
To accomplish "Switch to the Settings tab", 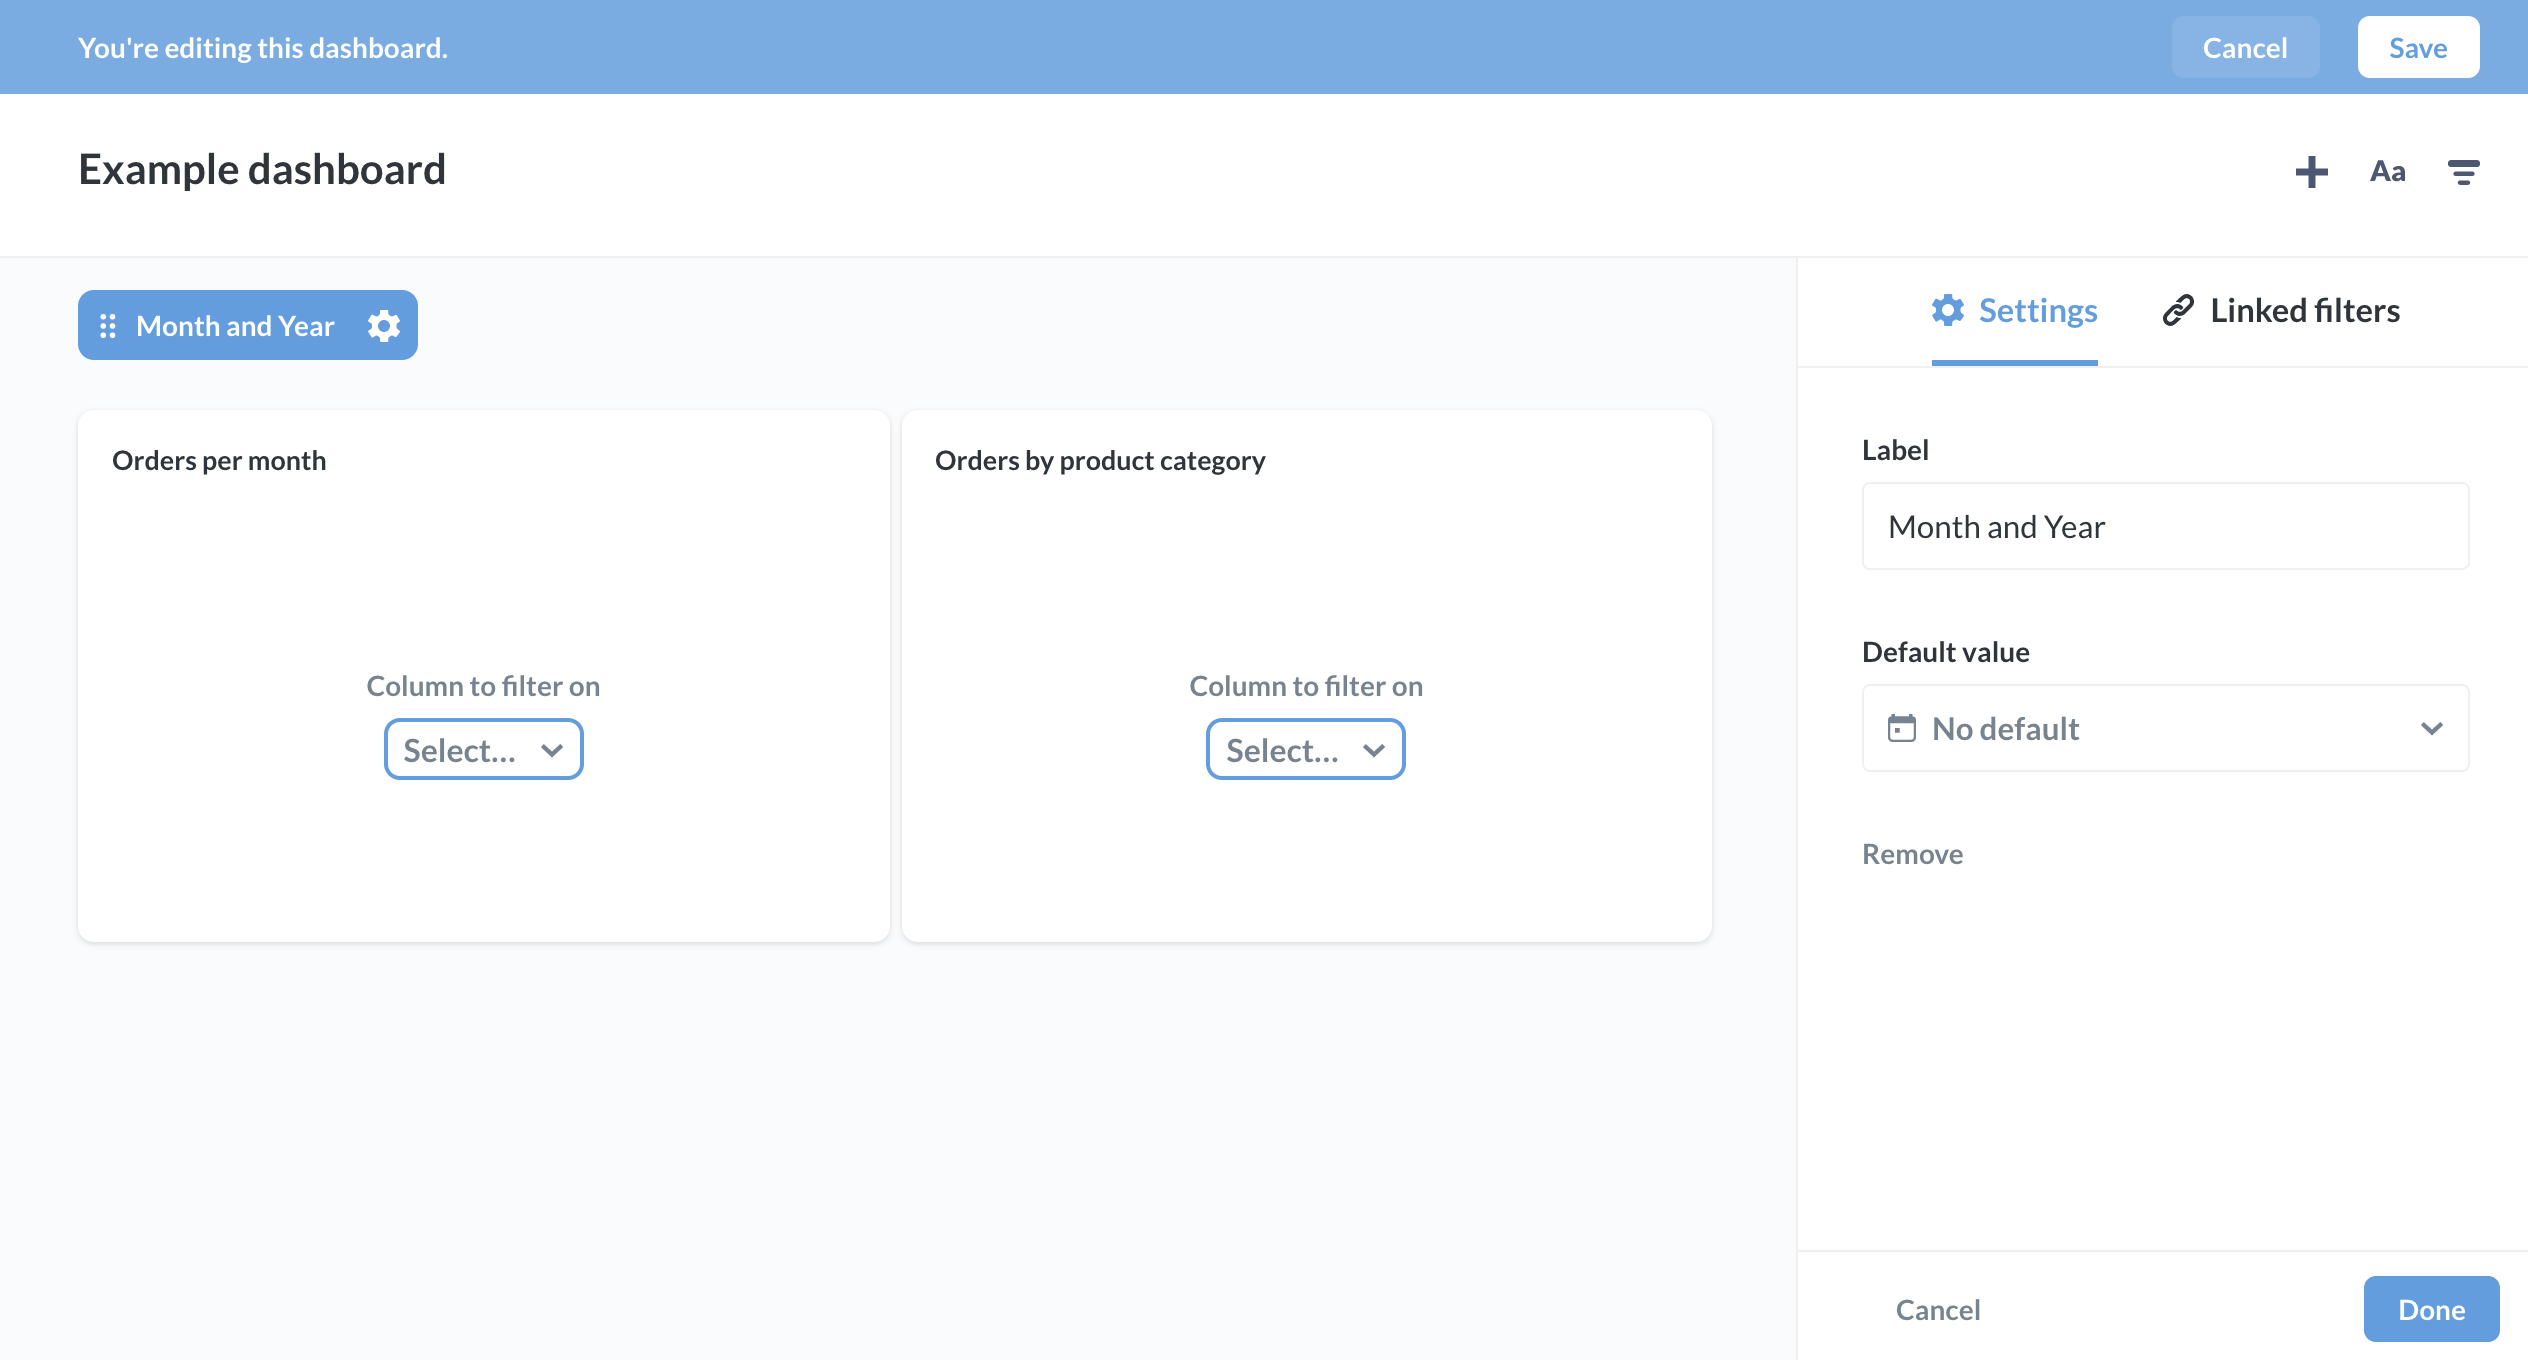I will click(x=2037, y=311).
